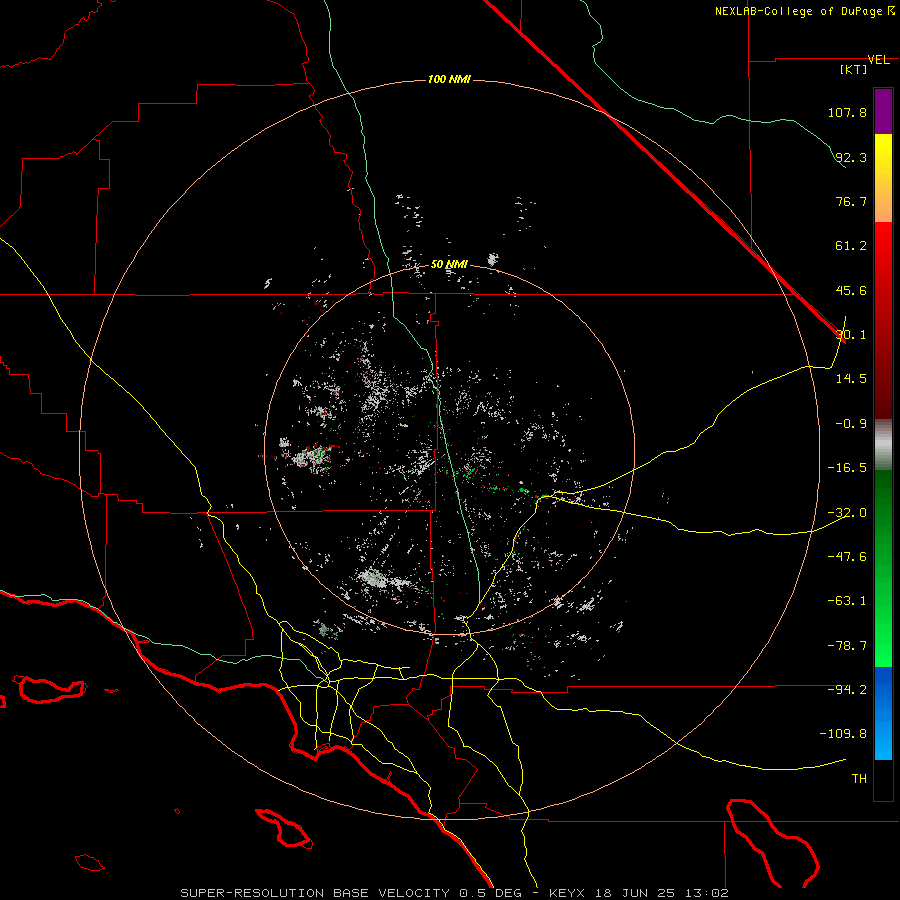This screenshot has width=900, height=900.
Task: Click the 100 NMI range ring label
Action: pos(449,79)
